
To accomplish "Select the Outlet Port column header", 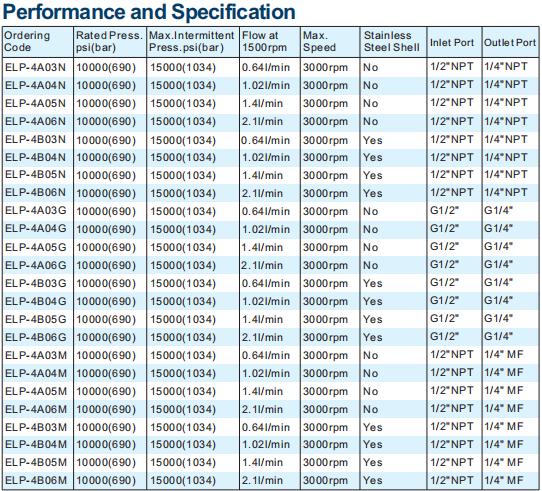I will click(510, 43).
